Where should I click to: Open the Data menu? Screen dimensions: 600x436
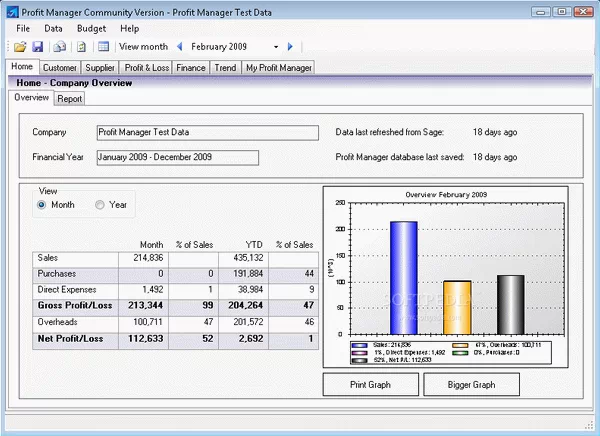point(53,29)
